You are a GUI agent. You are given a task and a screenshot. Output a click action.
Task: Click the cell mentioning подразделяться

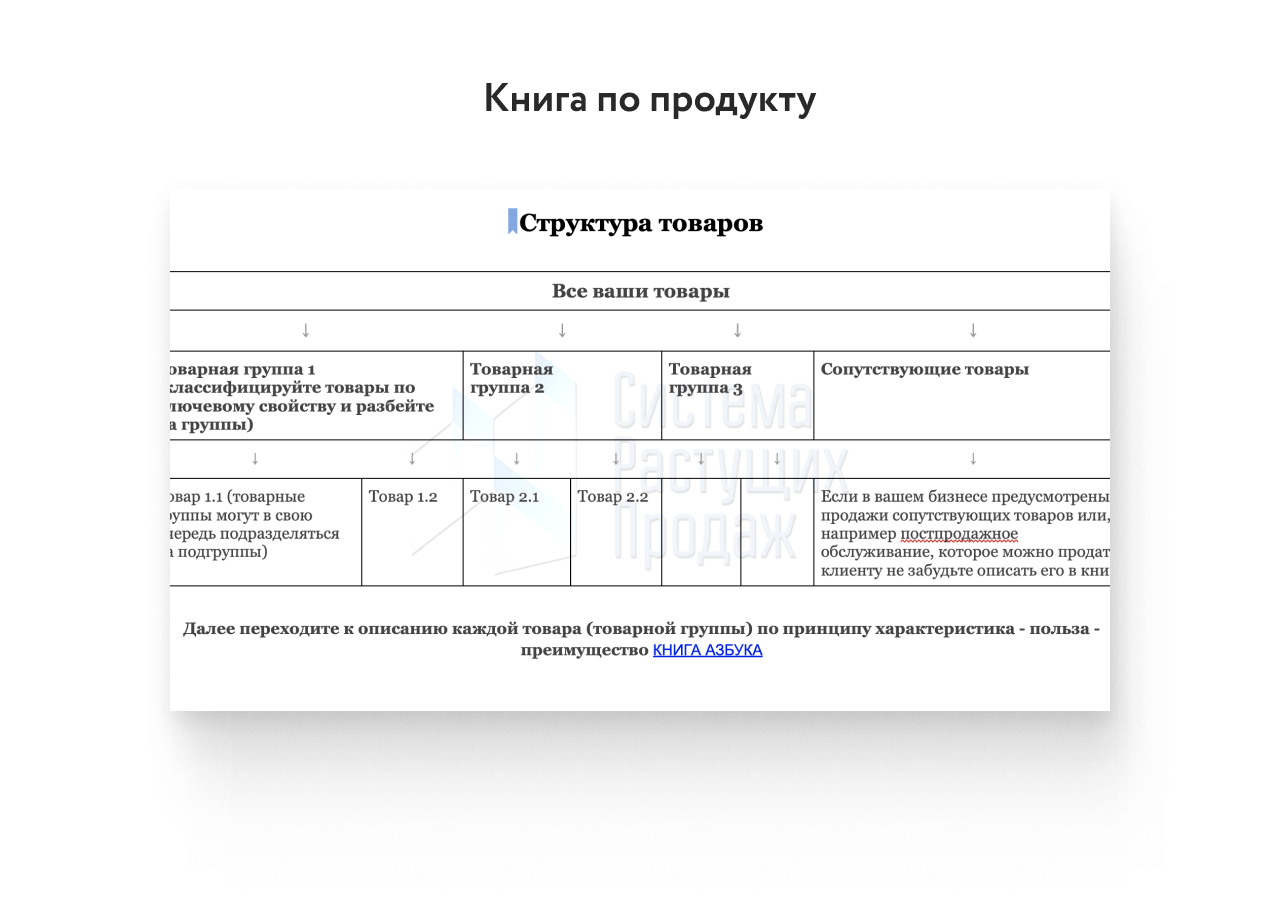(265, 531)
